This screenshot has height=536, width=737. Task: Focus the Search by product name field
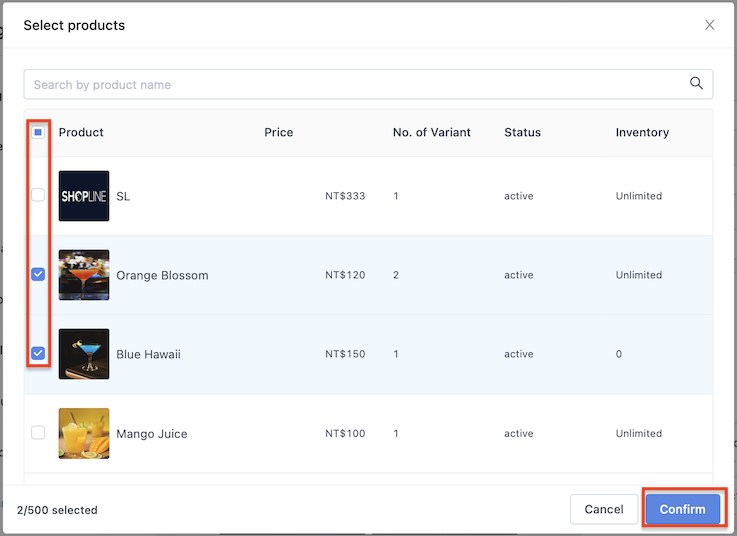[x=368, y=85]
